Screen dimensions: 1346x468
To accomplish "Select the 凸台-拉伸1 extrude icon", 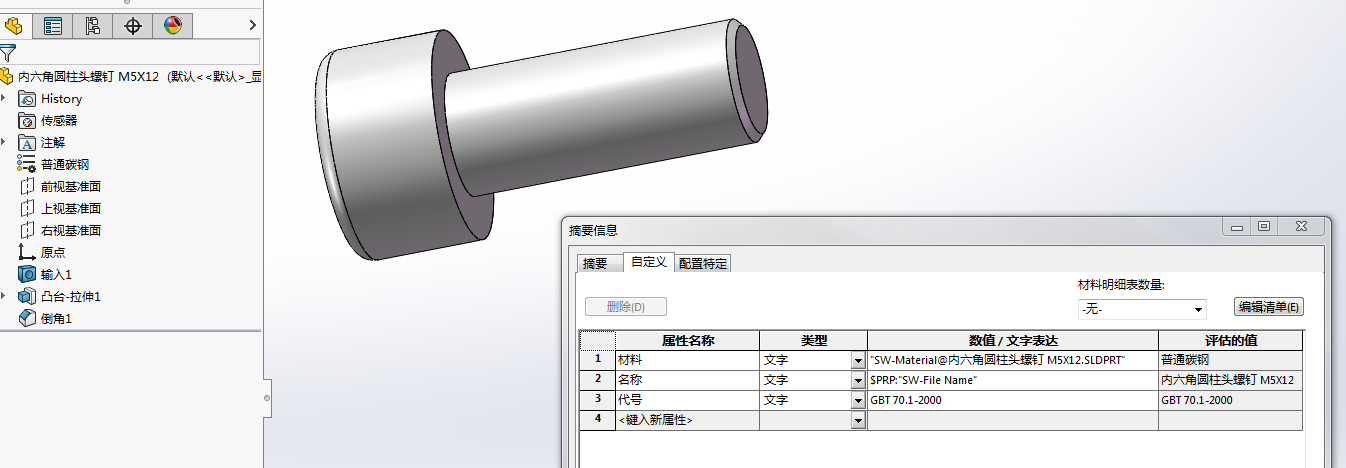I will coord(28,296).
